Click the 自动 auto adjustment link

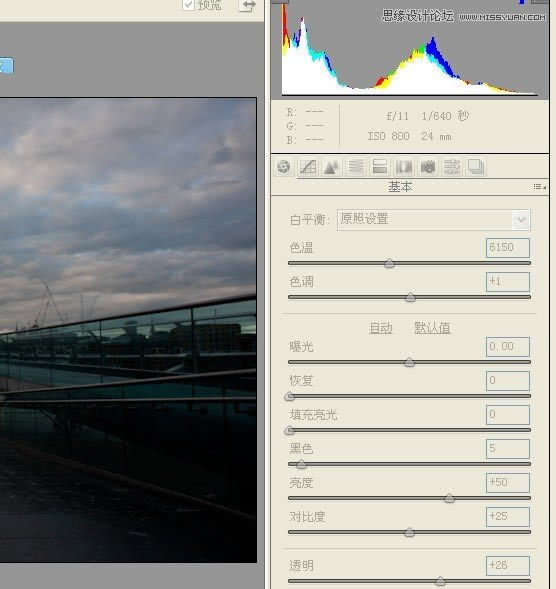(x=381, y=328)
